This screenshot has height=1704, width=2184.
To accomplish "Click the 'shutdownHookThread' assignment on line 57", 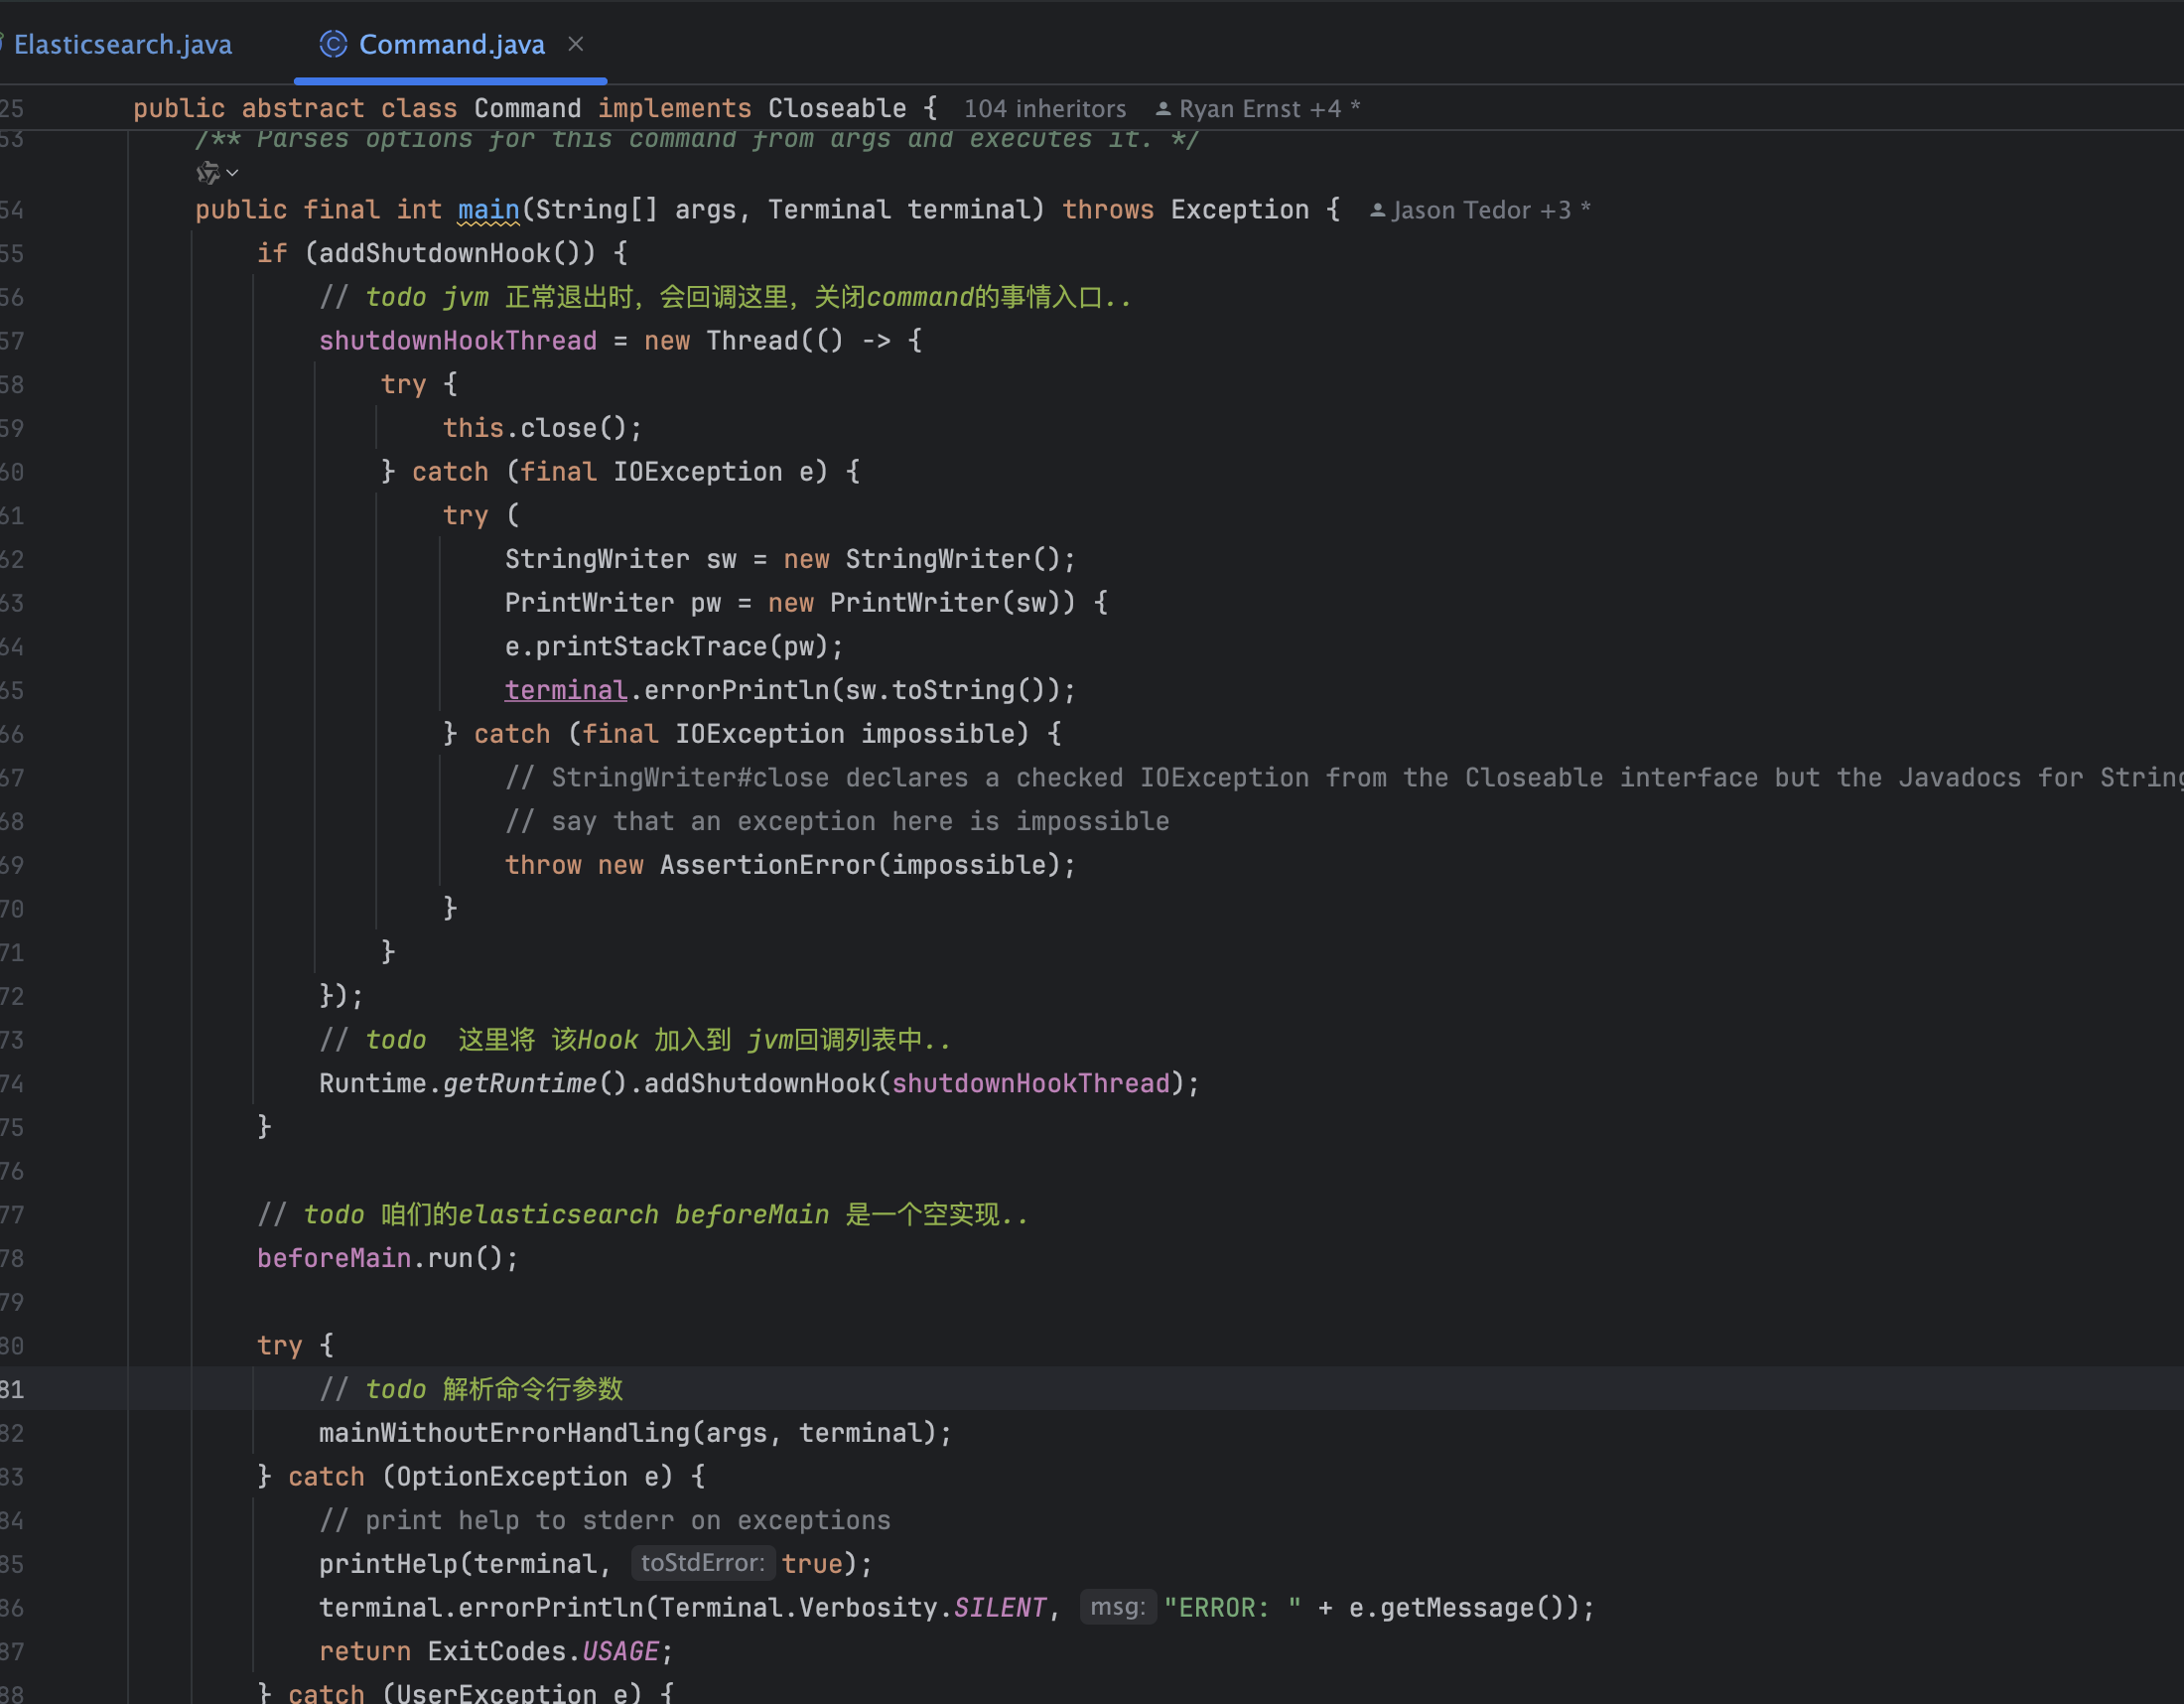I will [x=458, y=341].
